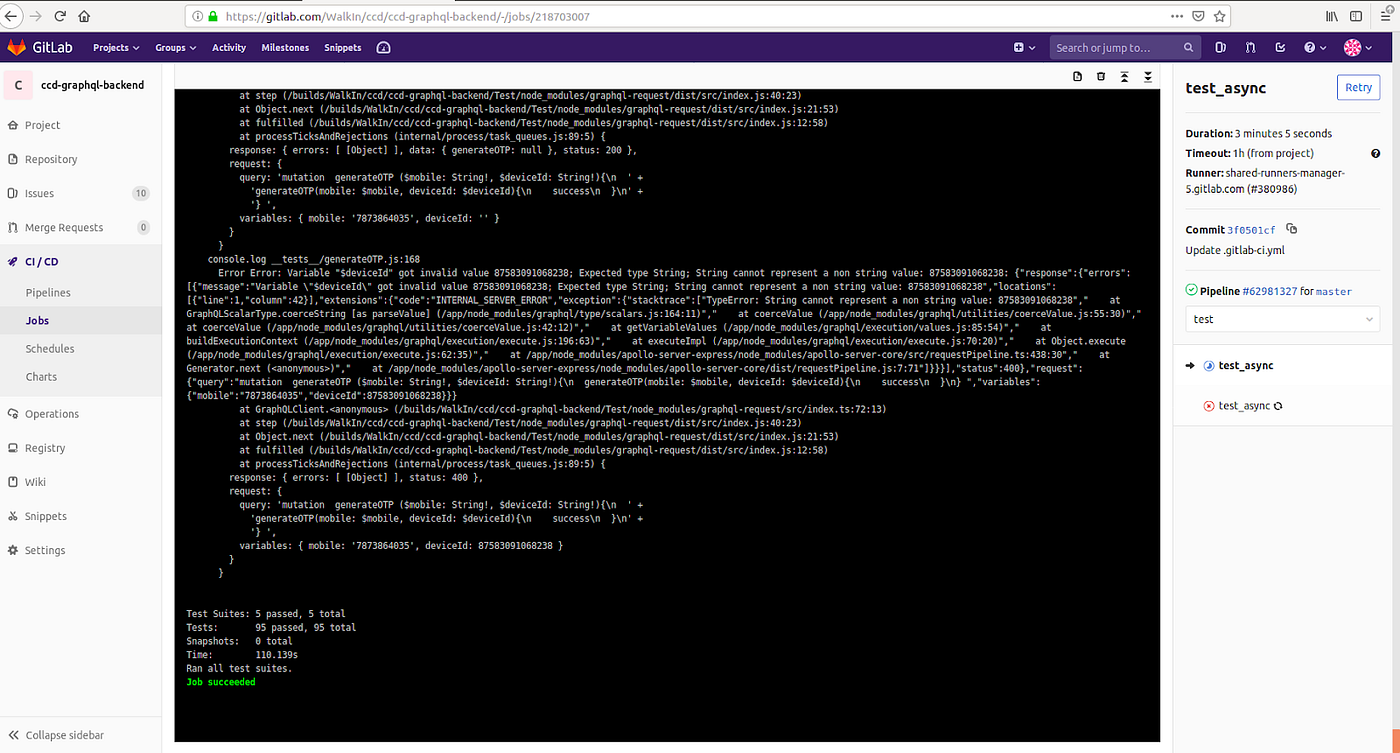Viewport: 1400px width, 753px height.
Task: Bookmark this page using the star icon
Action: 1219,16
